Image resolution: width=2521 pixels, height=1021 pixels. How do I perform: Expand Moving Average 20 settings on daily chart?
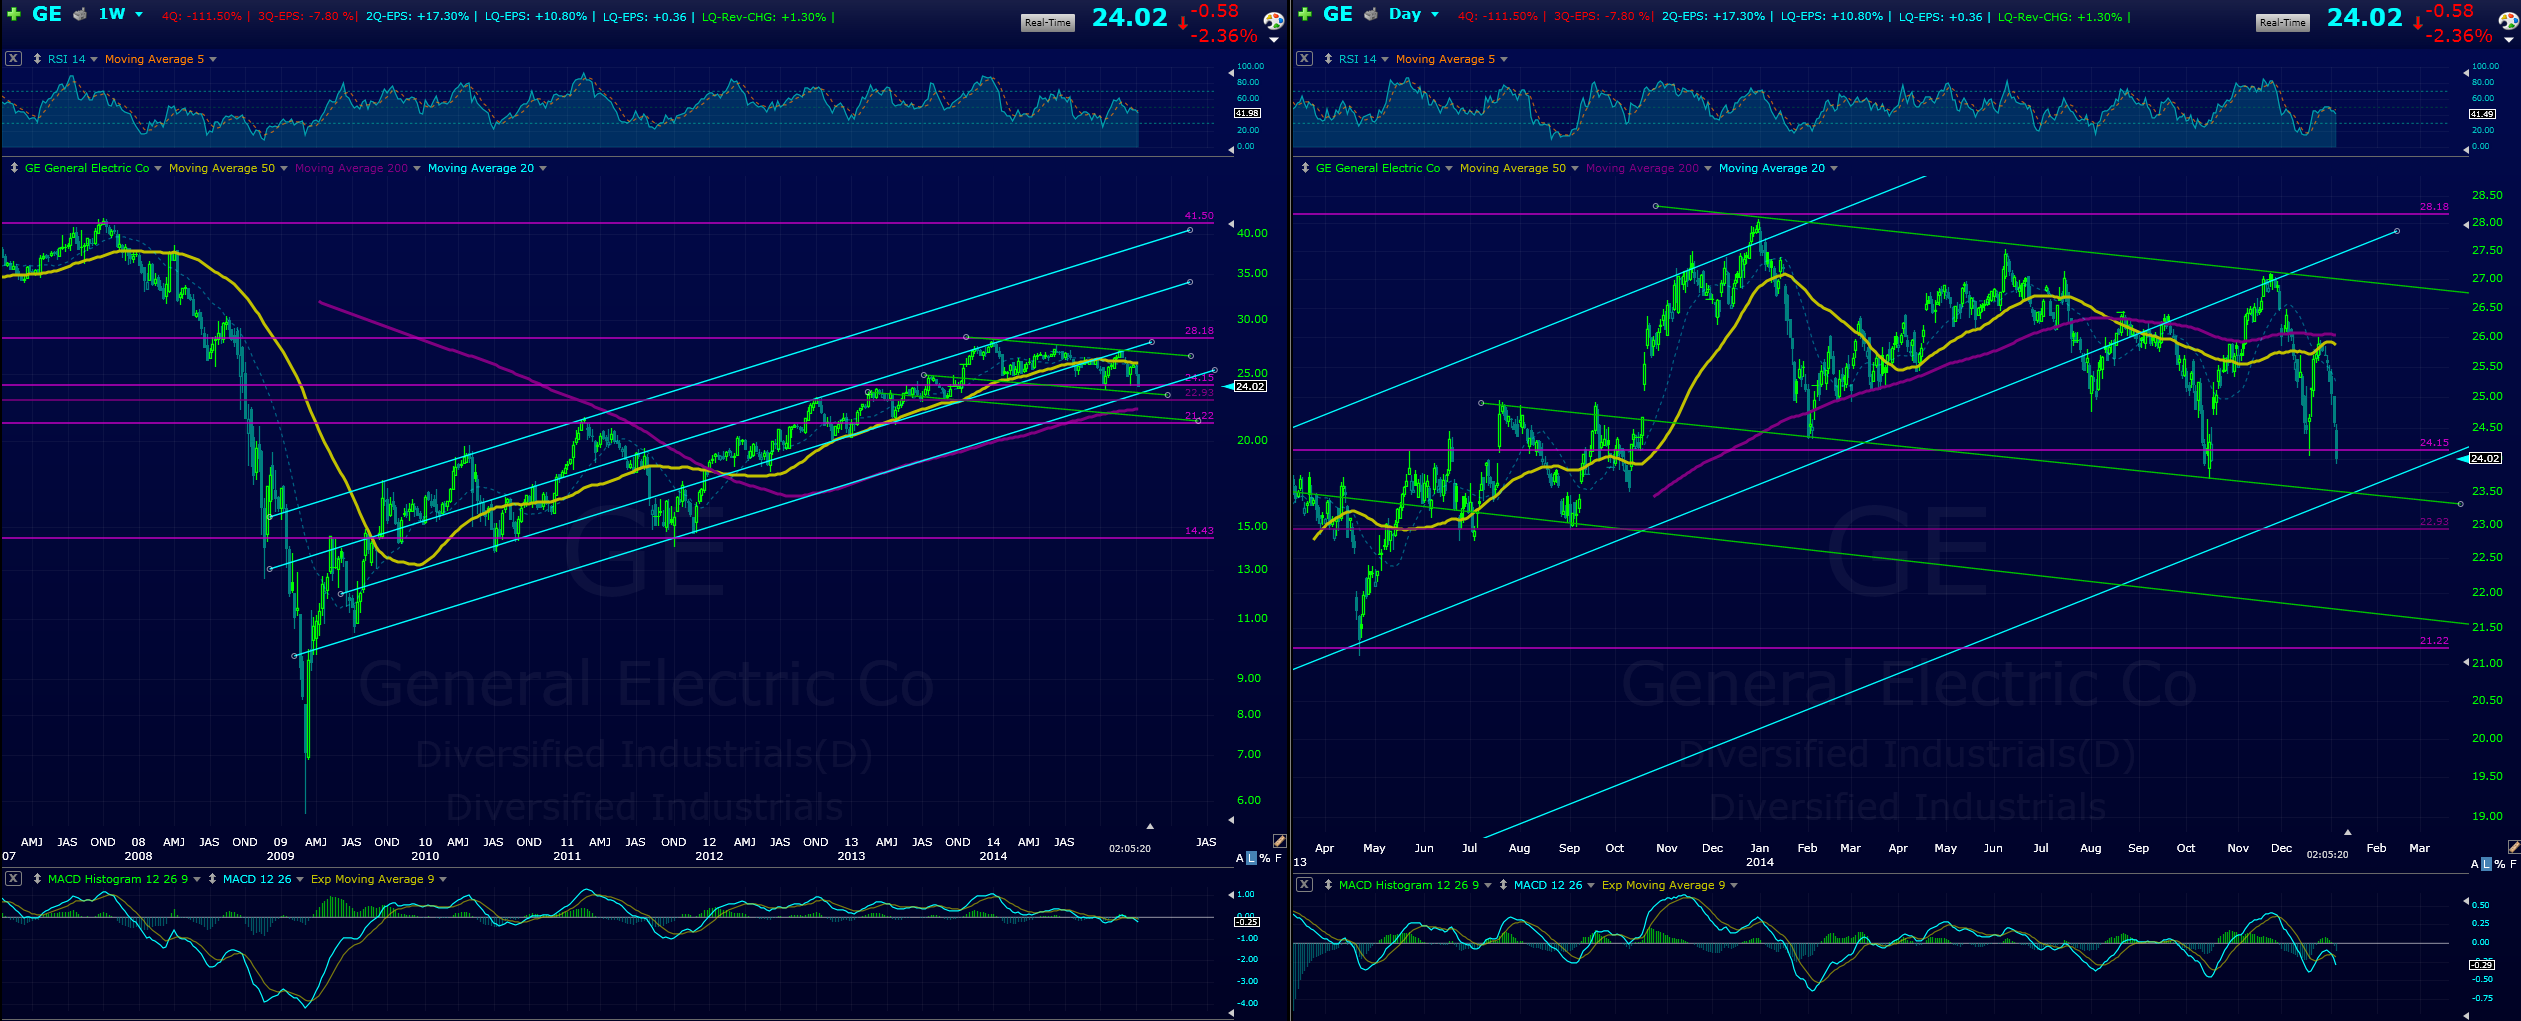1834,168
